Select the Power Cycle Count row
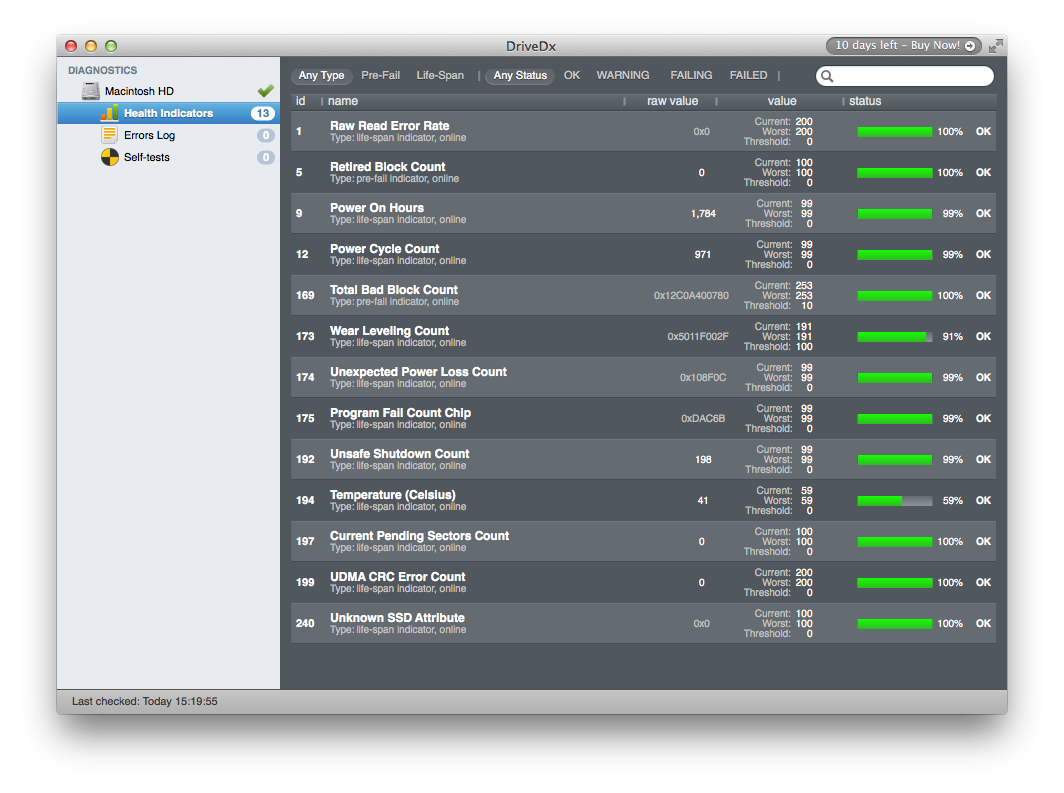The width and height of the screenshot is (1064, 793). [x=643, y=254]
